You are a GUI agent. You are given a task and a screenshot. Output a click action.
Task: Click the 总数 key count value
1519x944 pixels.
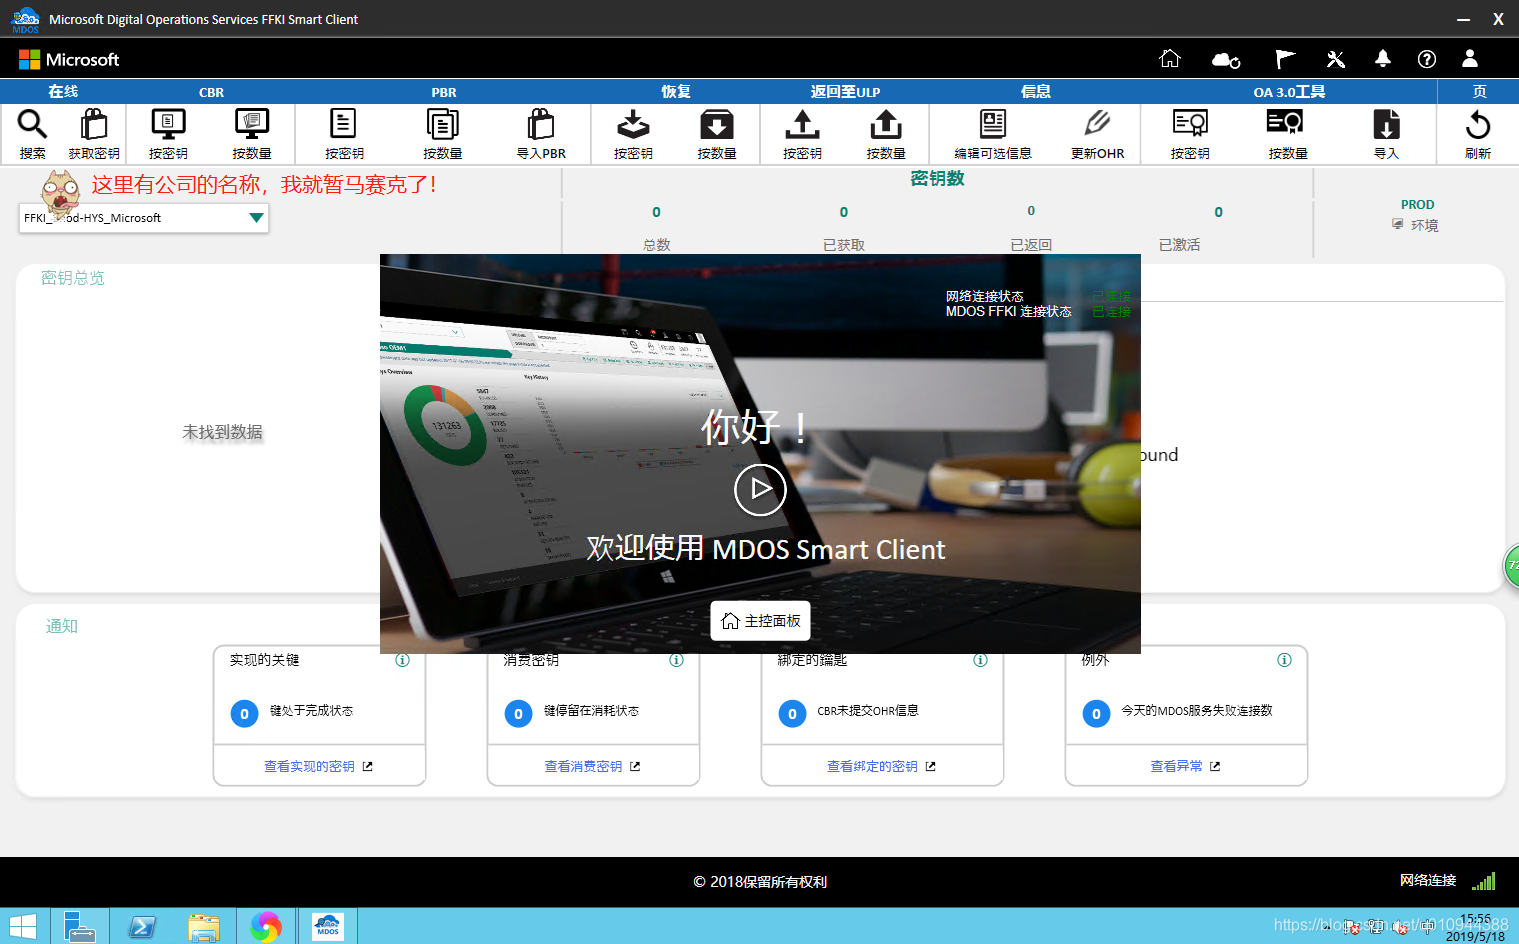coord(656,212)
